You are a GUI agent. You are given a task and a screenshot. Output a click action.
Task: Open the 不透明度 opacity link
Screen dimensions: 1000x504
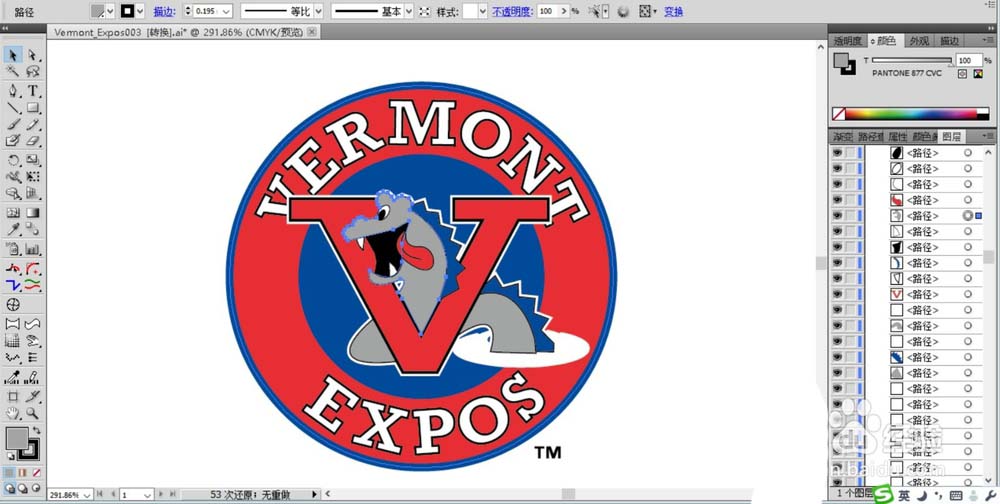(x=513, y=11)
